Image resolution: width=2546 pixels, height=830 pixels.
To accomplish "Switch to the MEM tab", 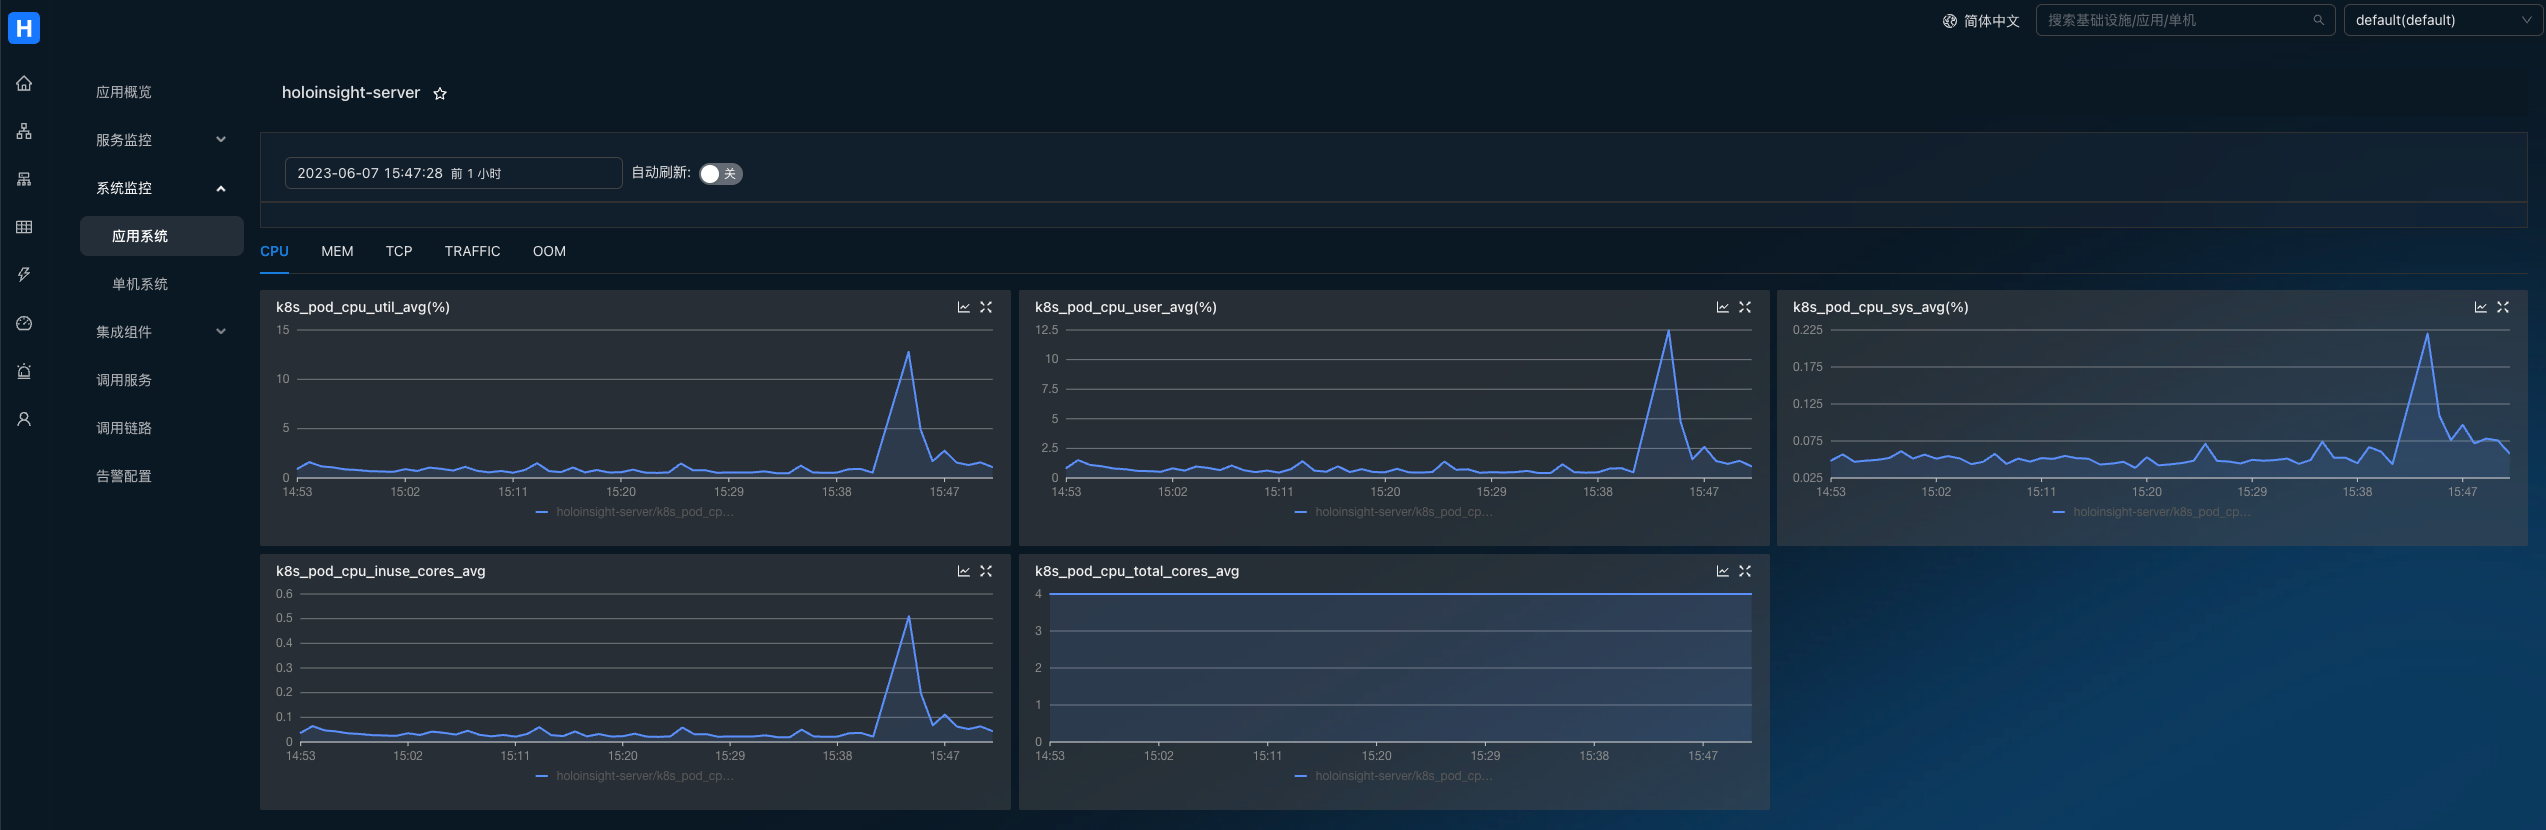I will [337, 251].
